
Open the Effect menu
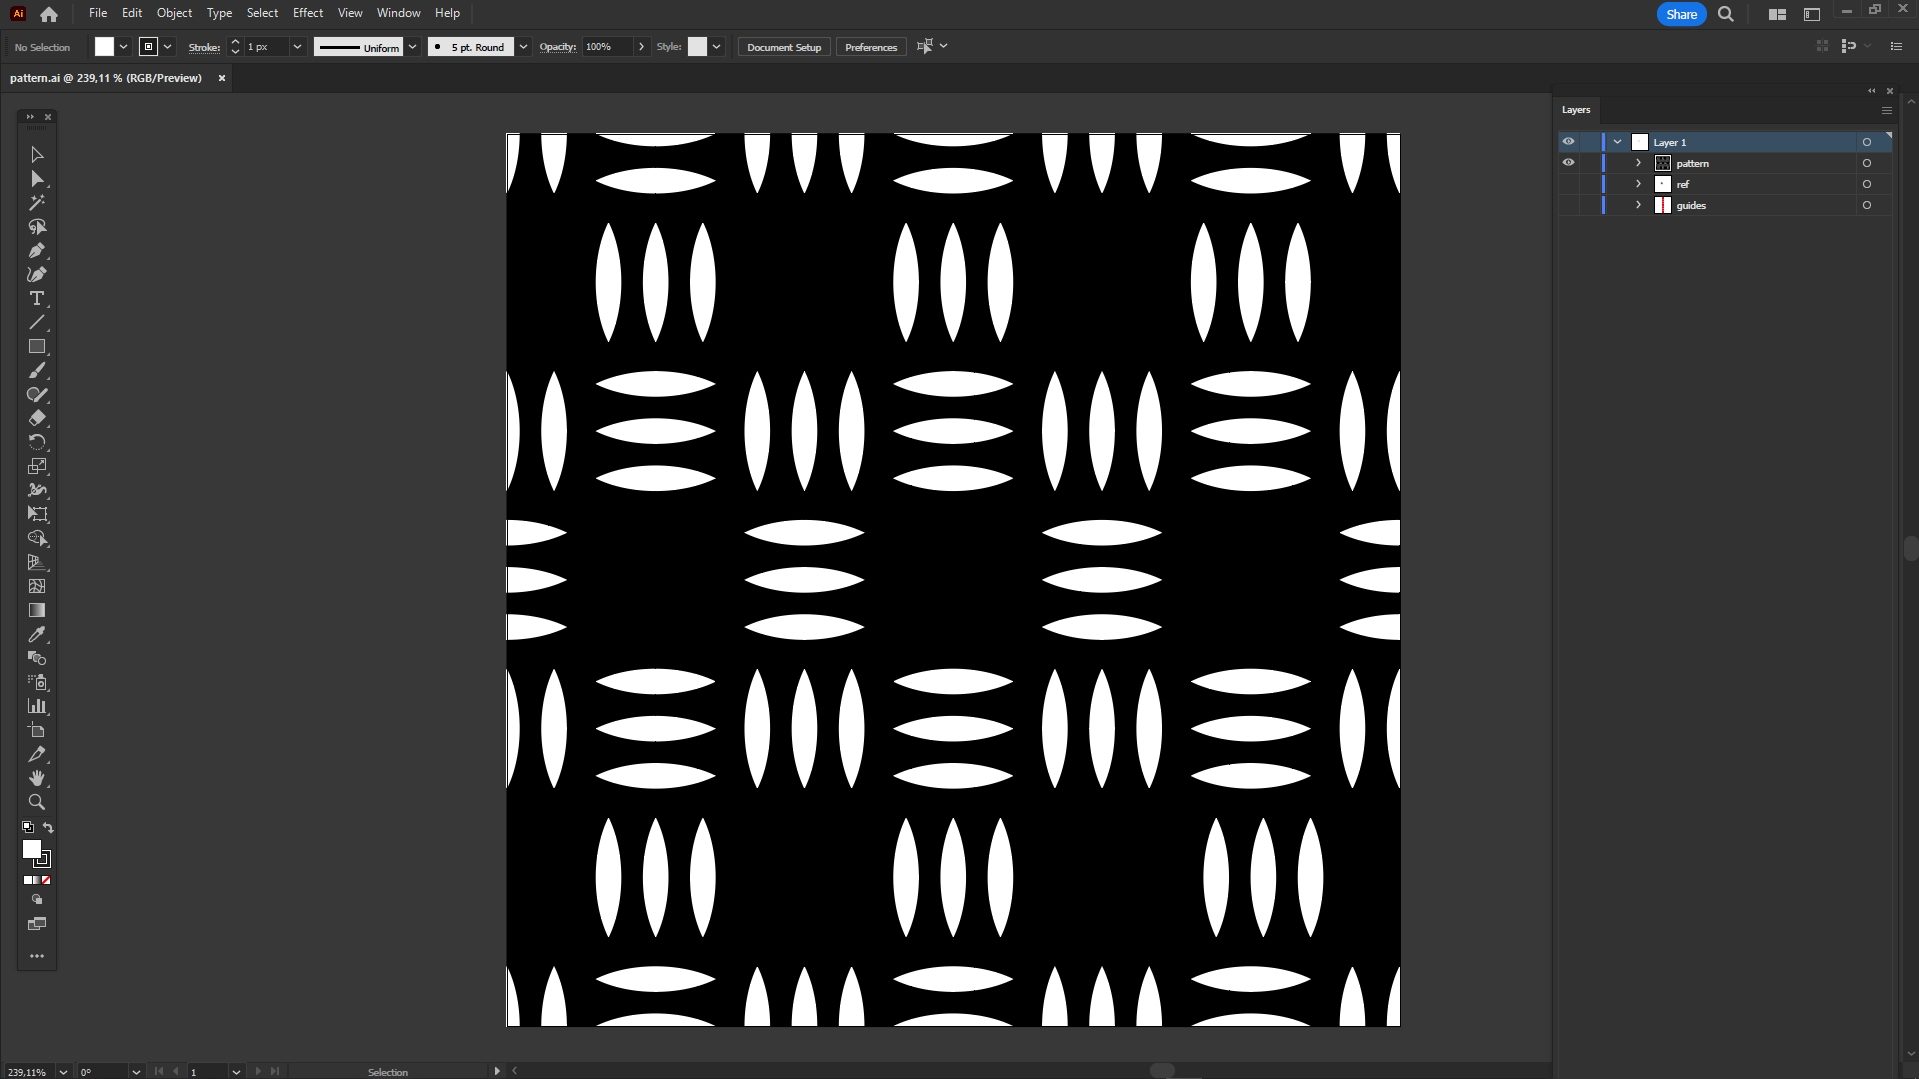coord(307,13)
